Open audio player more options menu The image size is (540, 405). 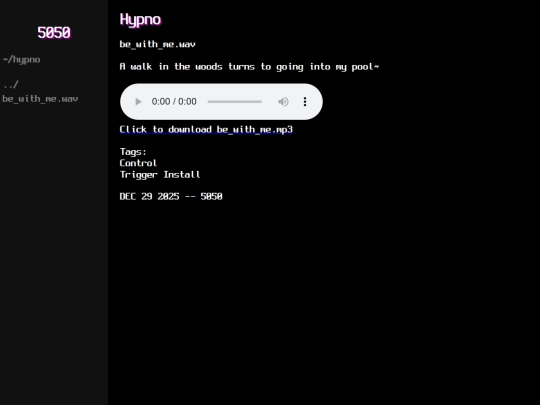[x=305, y=102]
